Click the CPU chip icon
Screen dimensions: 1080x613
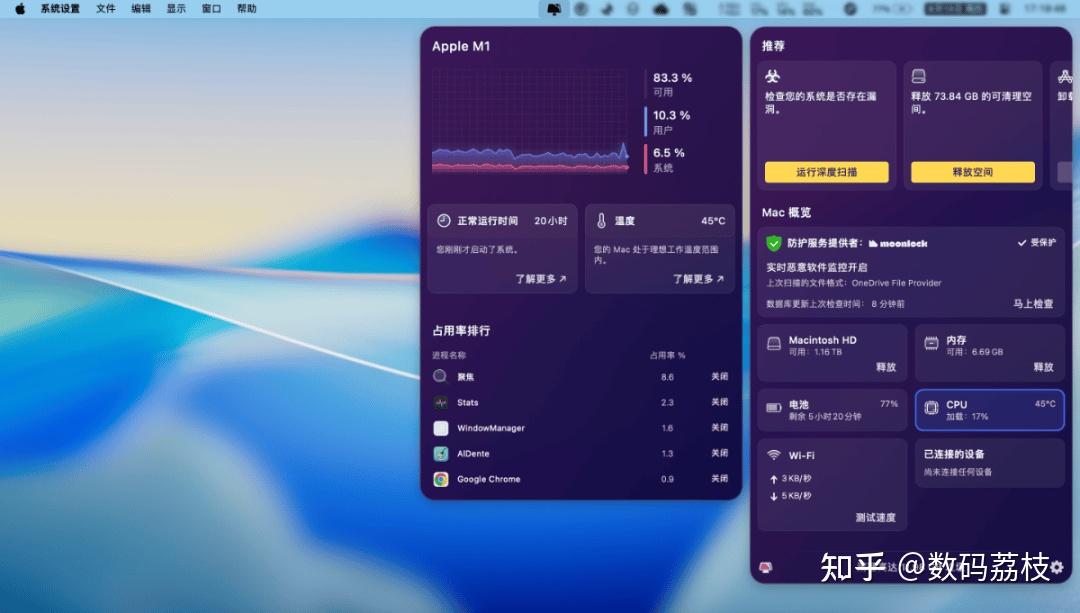(x=931, y=408)
